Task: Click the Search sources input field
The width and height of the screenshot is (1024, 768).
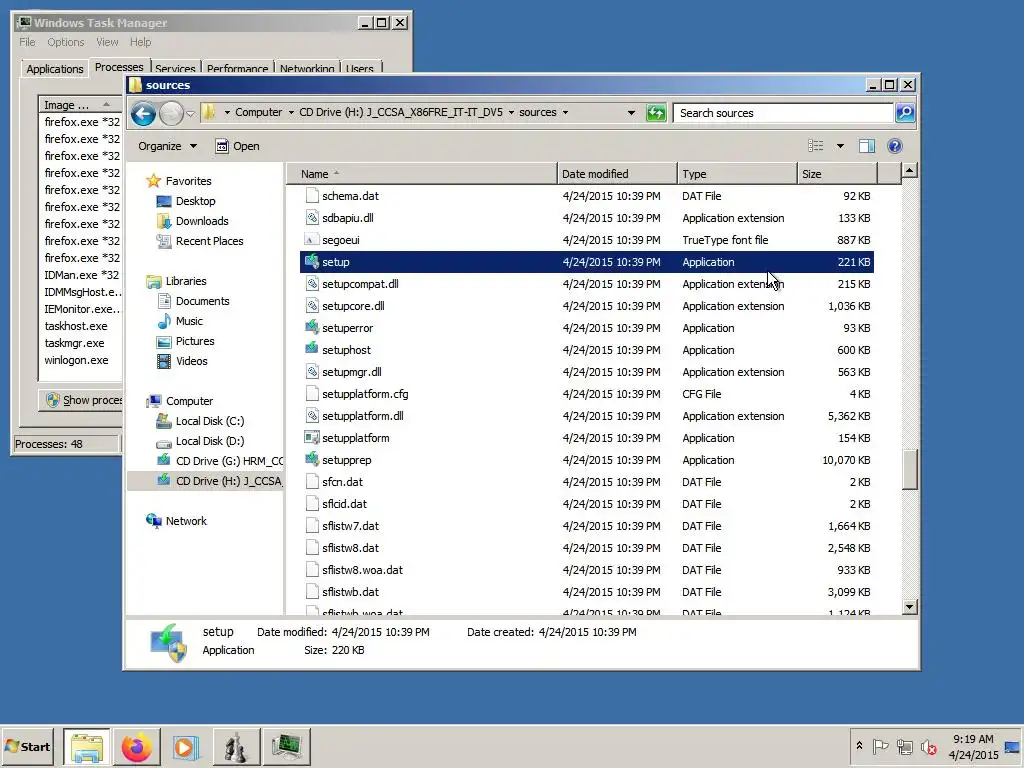Action: coord(783,113)
